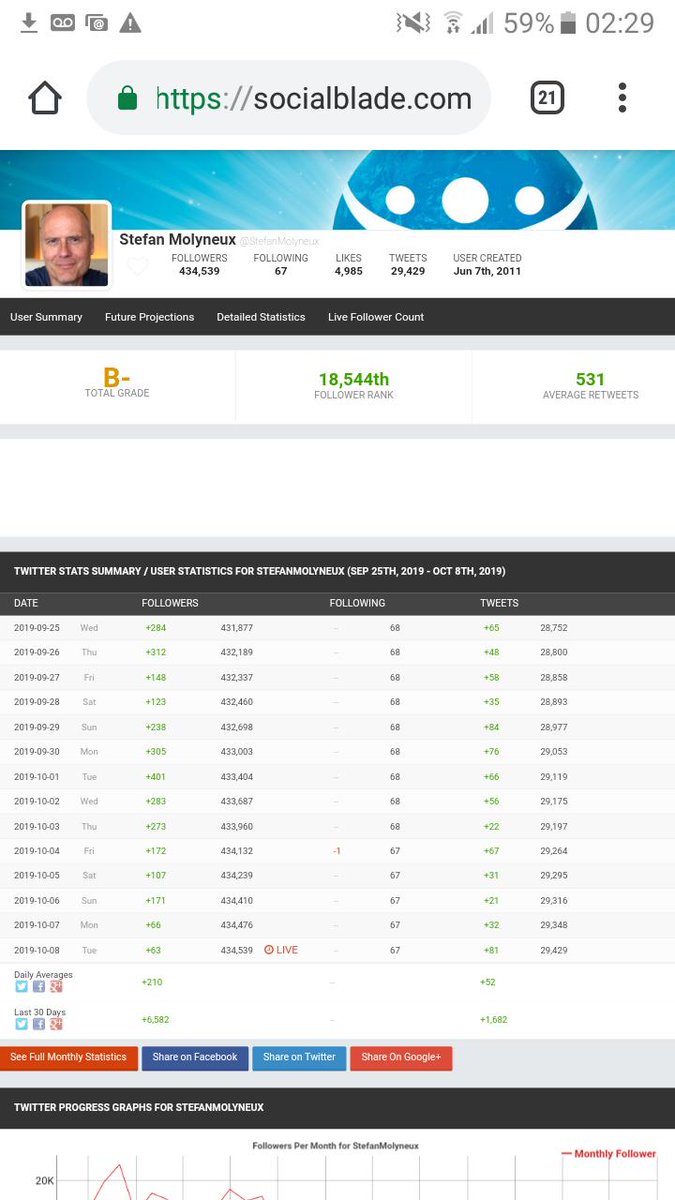Tap the download notification icon in status bar
The image size is (675, 1200).
tap(29, 22)
